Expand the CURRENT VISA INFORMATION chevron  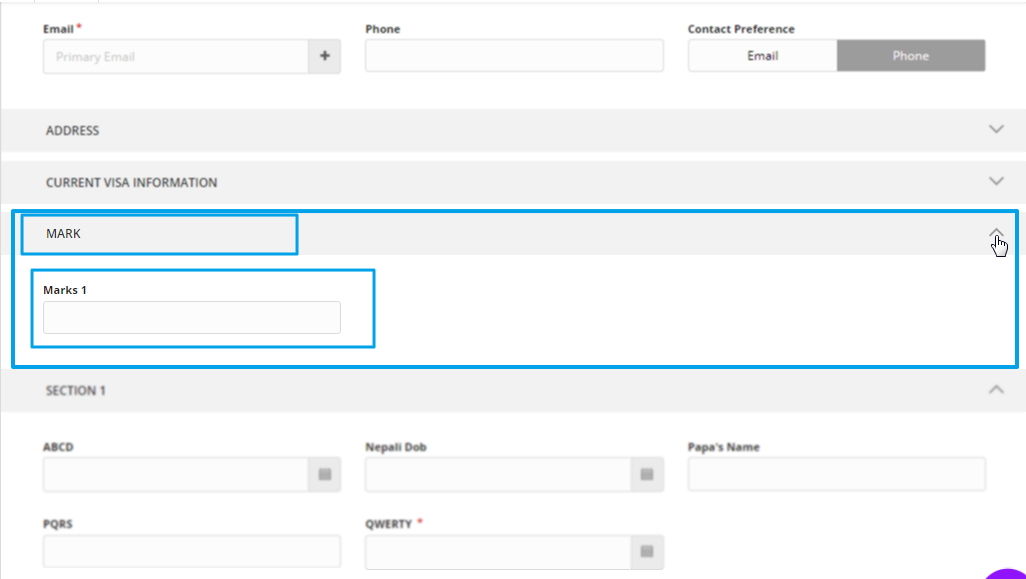coord(995,182)
